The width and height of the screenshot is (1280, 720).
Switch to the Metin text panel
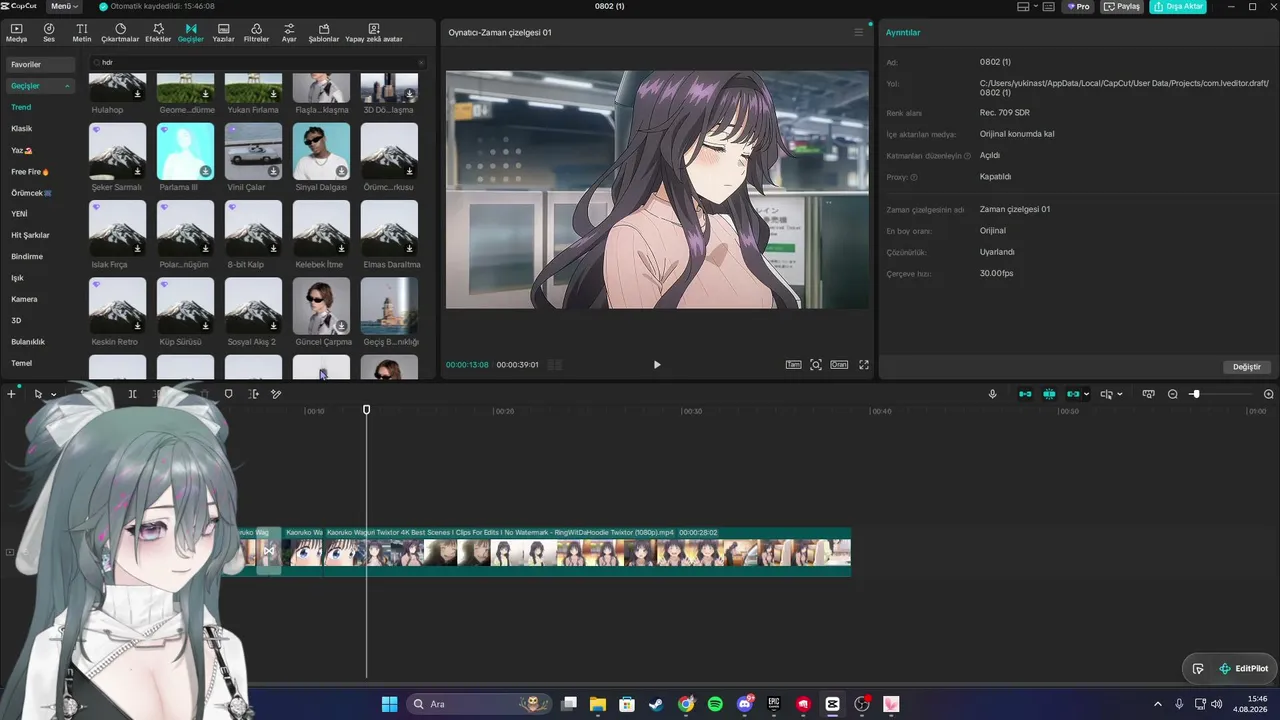click(x=81, y=33)
